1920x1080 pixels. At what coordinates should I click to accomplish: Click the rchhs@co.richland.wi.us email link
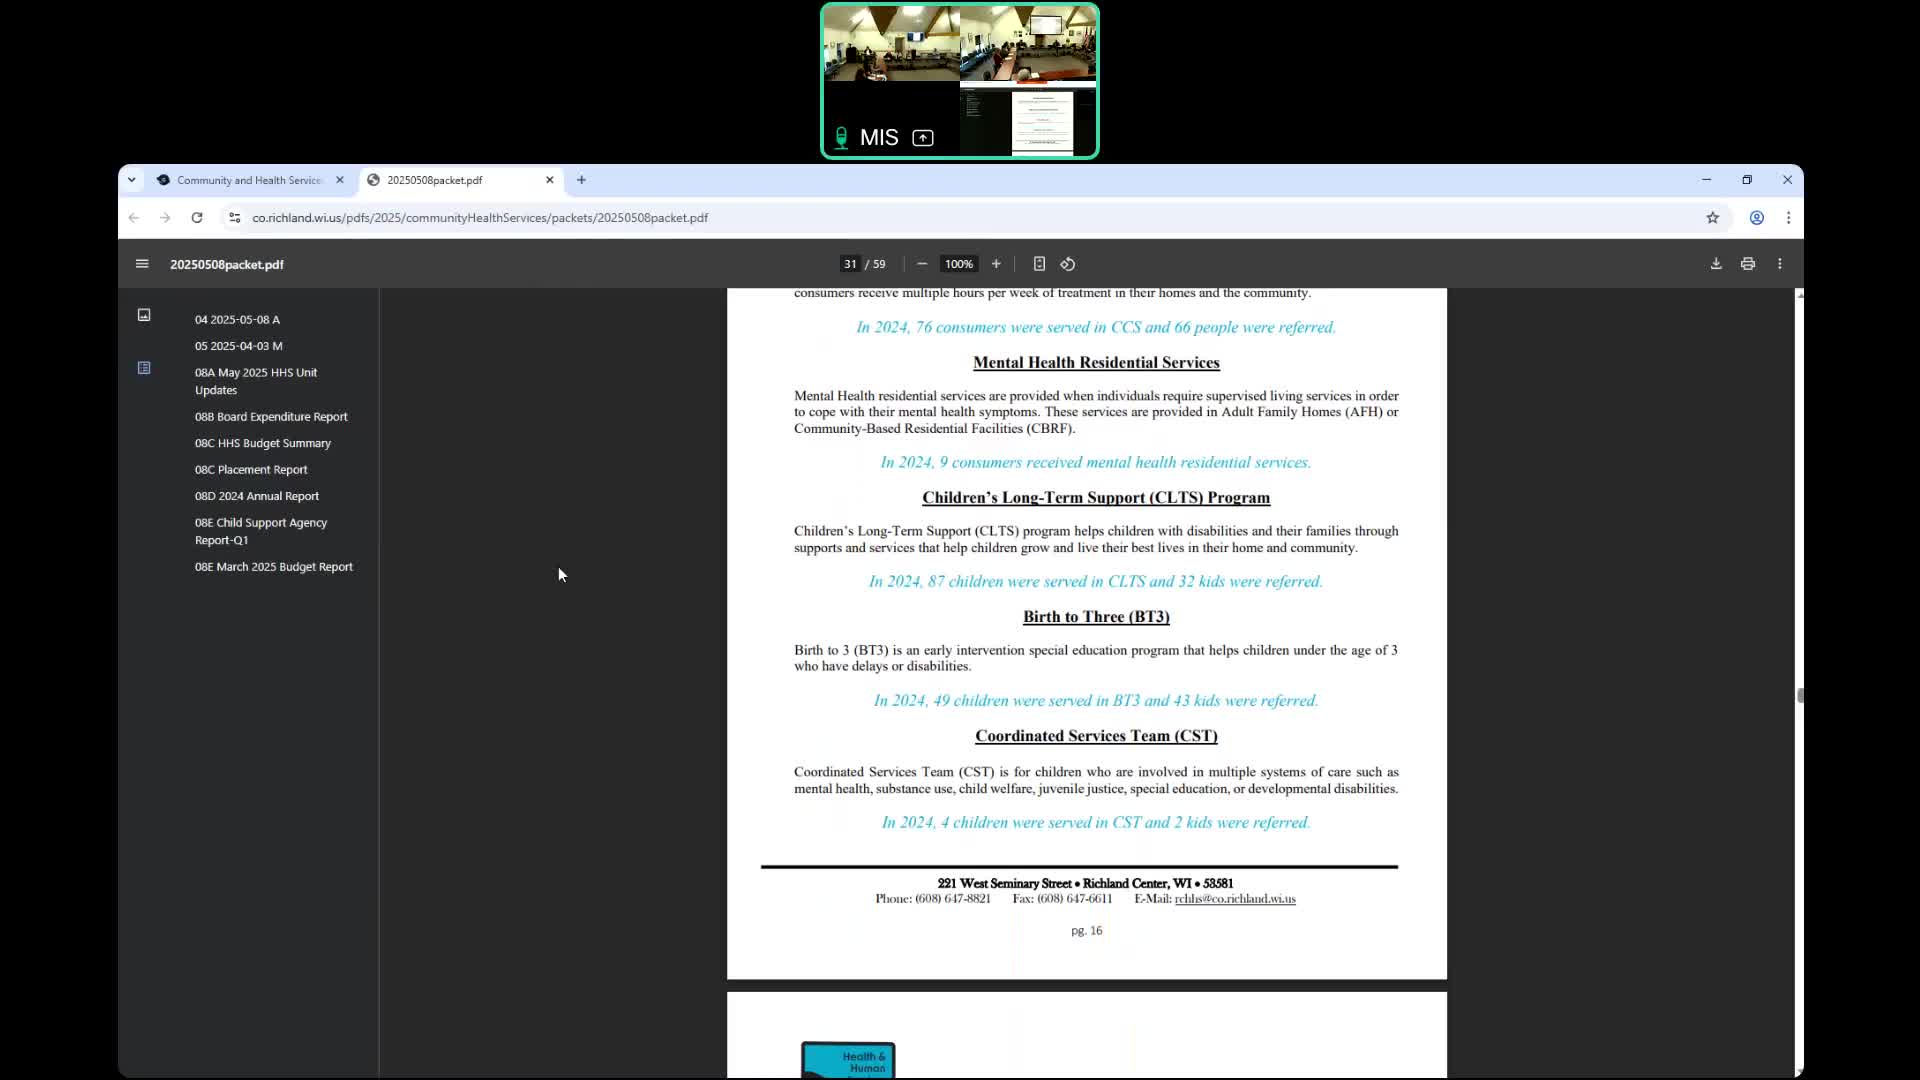(x=1235, y=899)
